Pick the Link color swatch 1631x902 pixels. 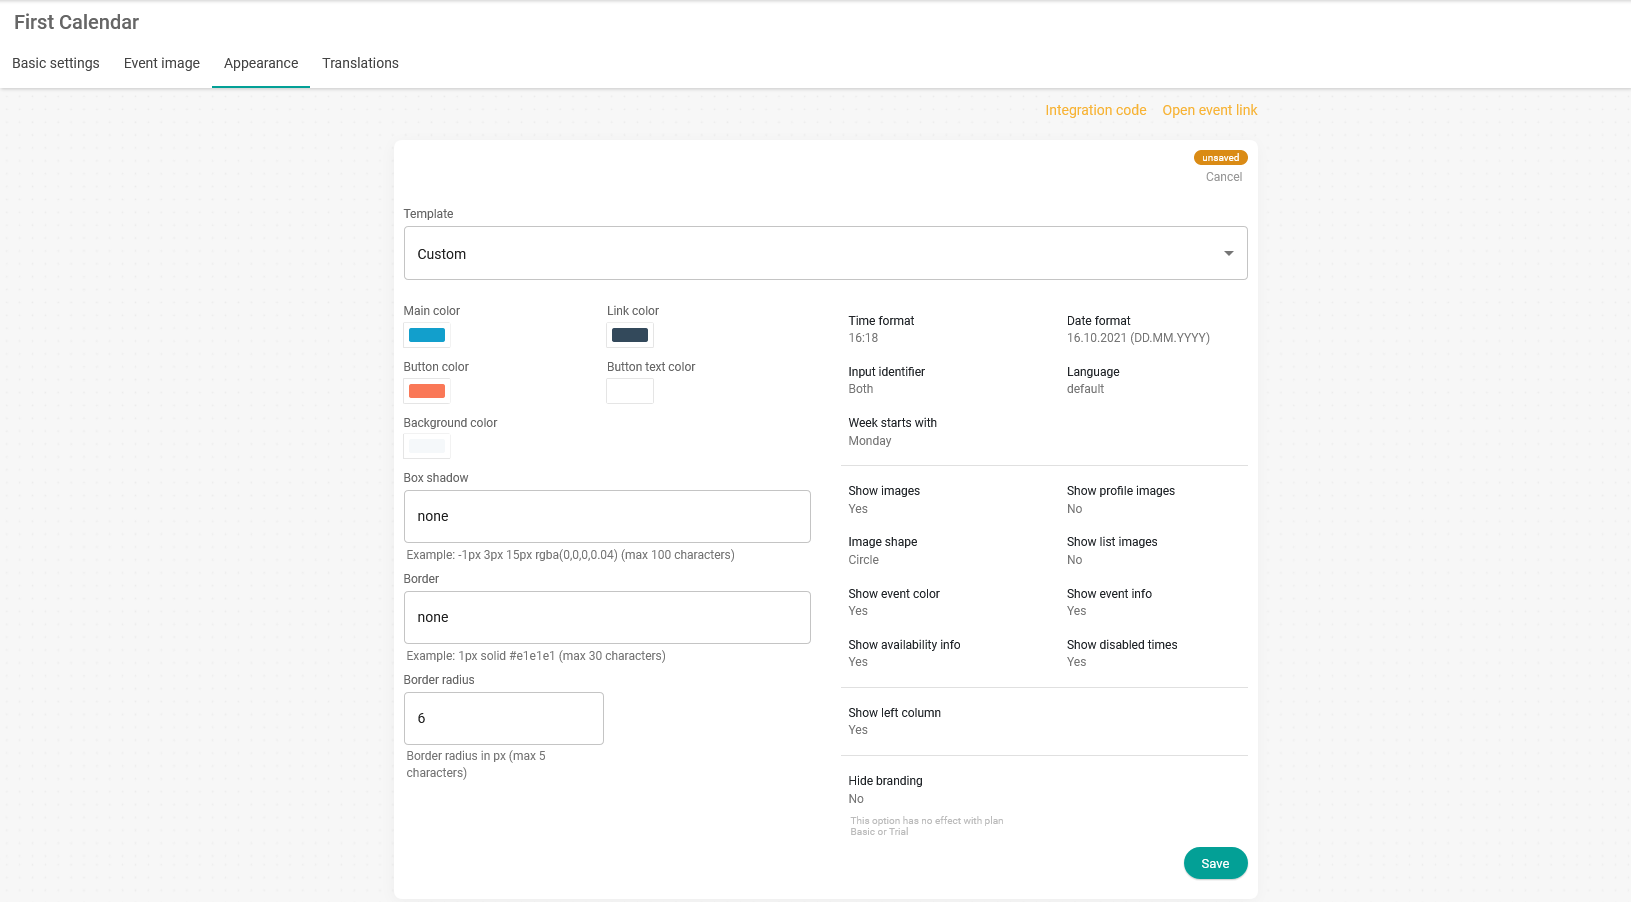tap(630, 335)
